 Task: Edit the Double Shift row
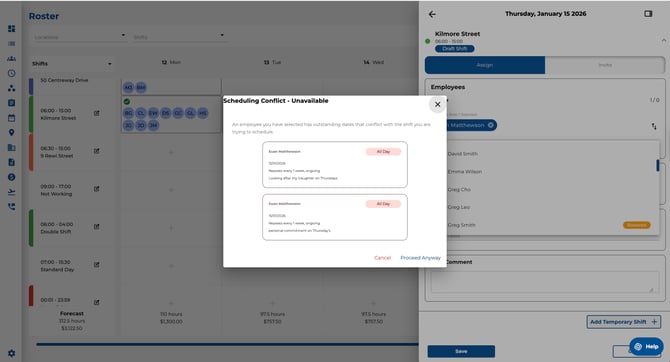97,227
